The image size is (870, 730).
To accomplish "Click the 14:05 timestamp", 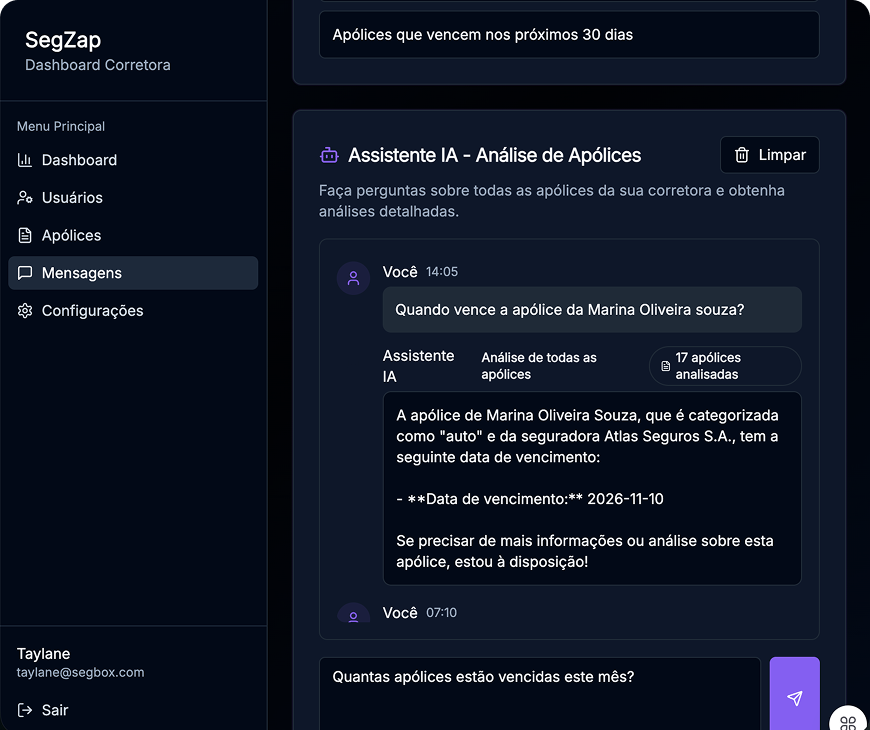I will [442, 272].
